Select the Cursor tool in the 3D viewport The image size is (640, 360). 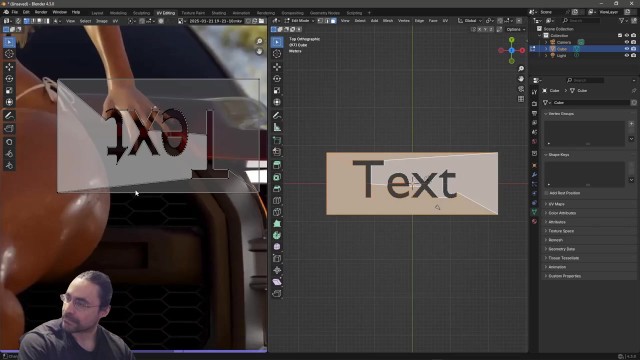tap(277, 53)
